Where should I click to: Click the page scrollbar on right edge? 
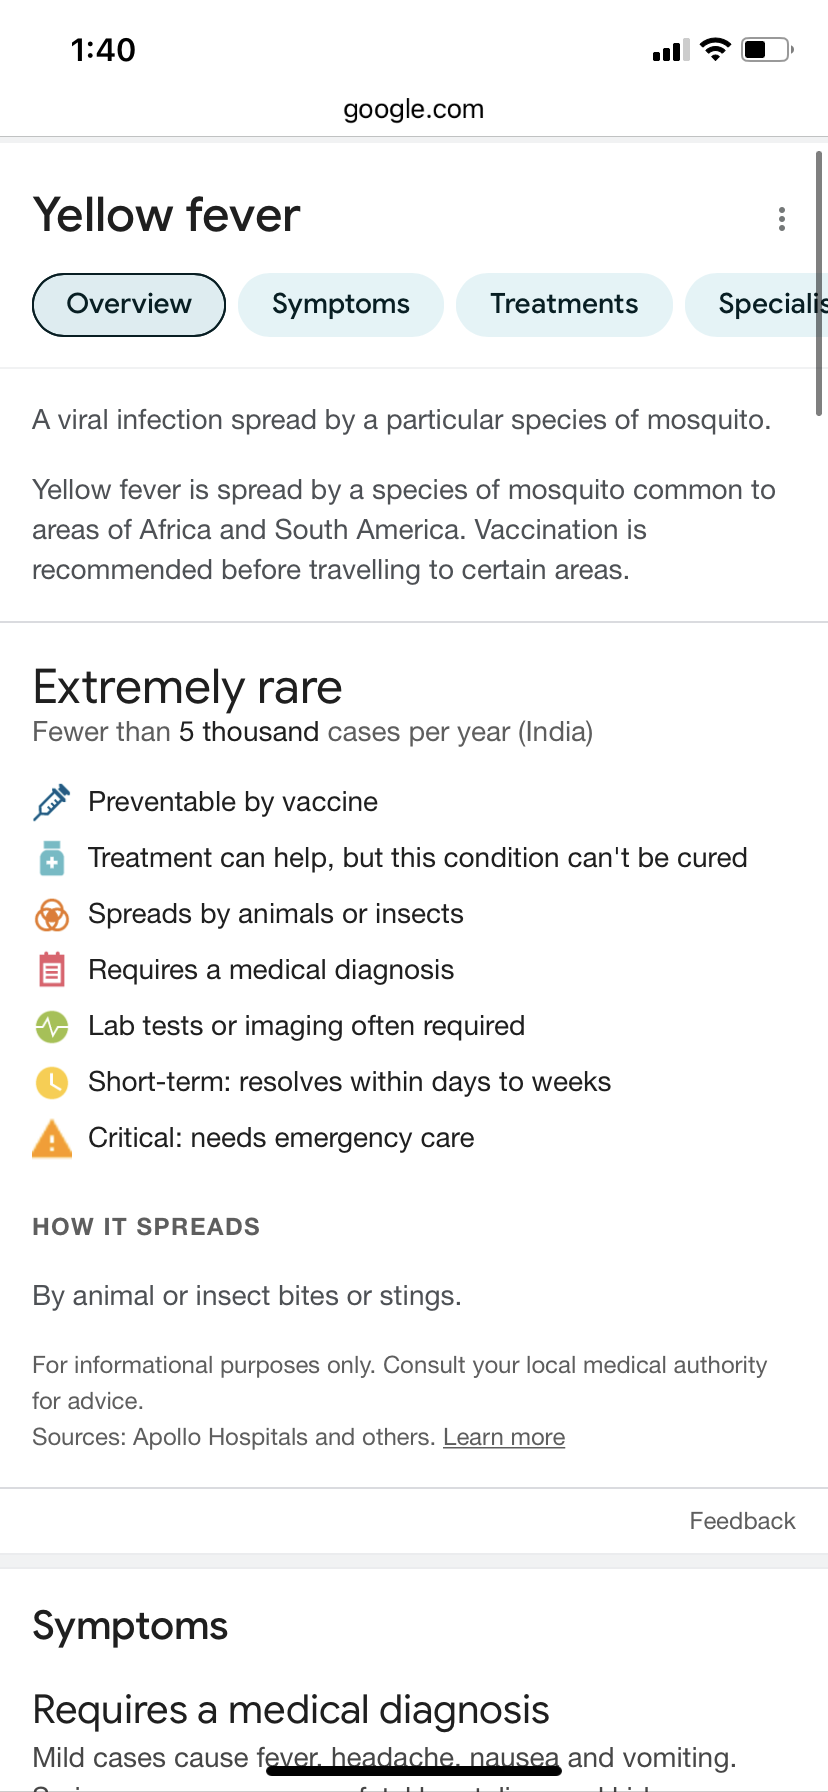click(x=819, y=283)
